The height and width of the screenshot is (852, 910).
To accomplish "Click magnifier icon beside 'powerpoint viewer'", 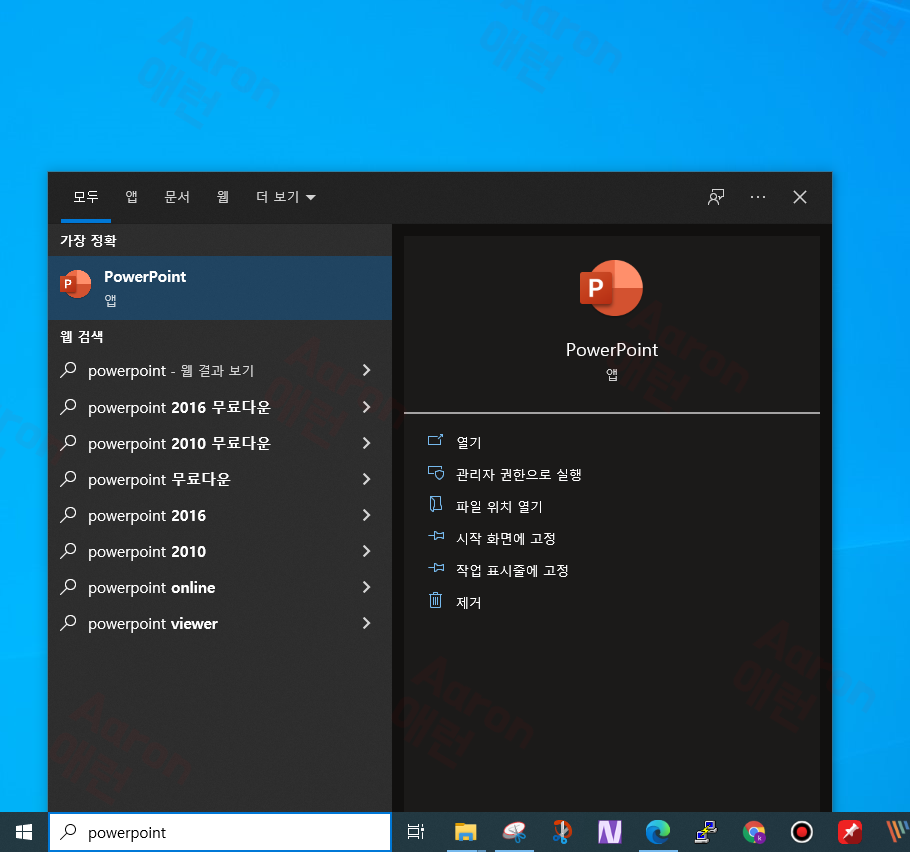I will tap(68, 623).
